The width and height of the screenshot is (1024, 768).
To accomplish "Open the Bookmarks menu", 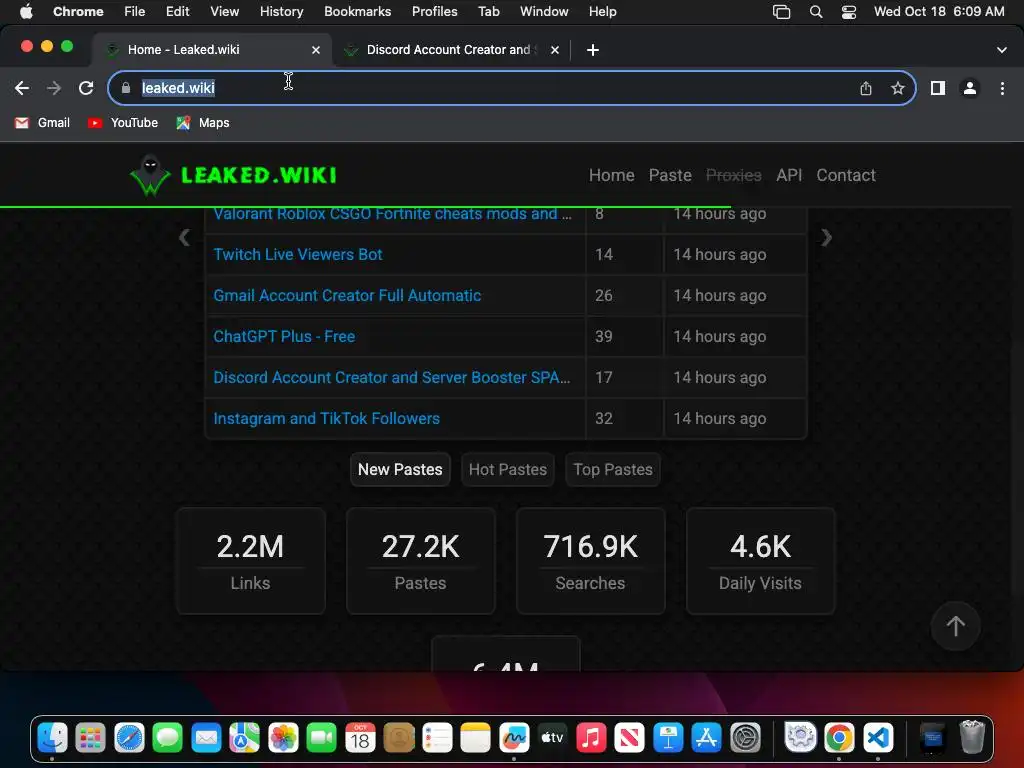I will 358,12.
